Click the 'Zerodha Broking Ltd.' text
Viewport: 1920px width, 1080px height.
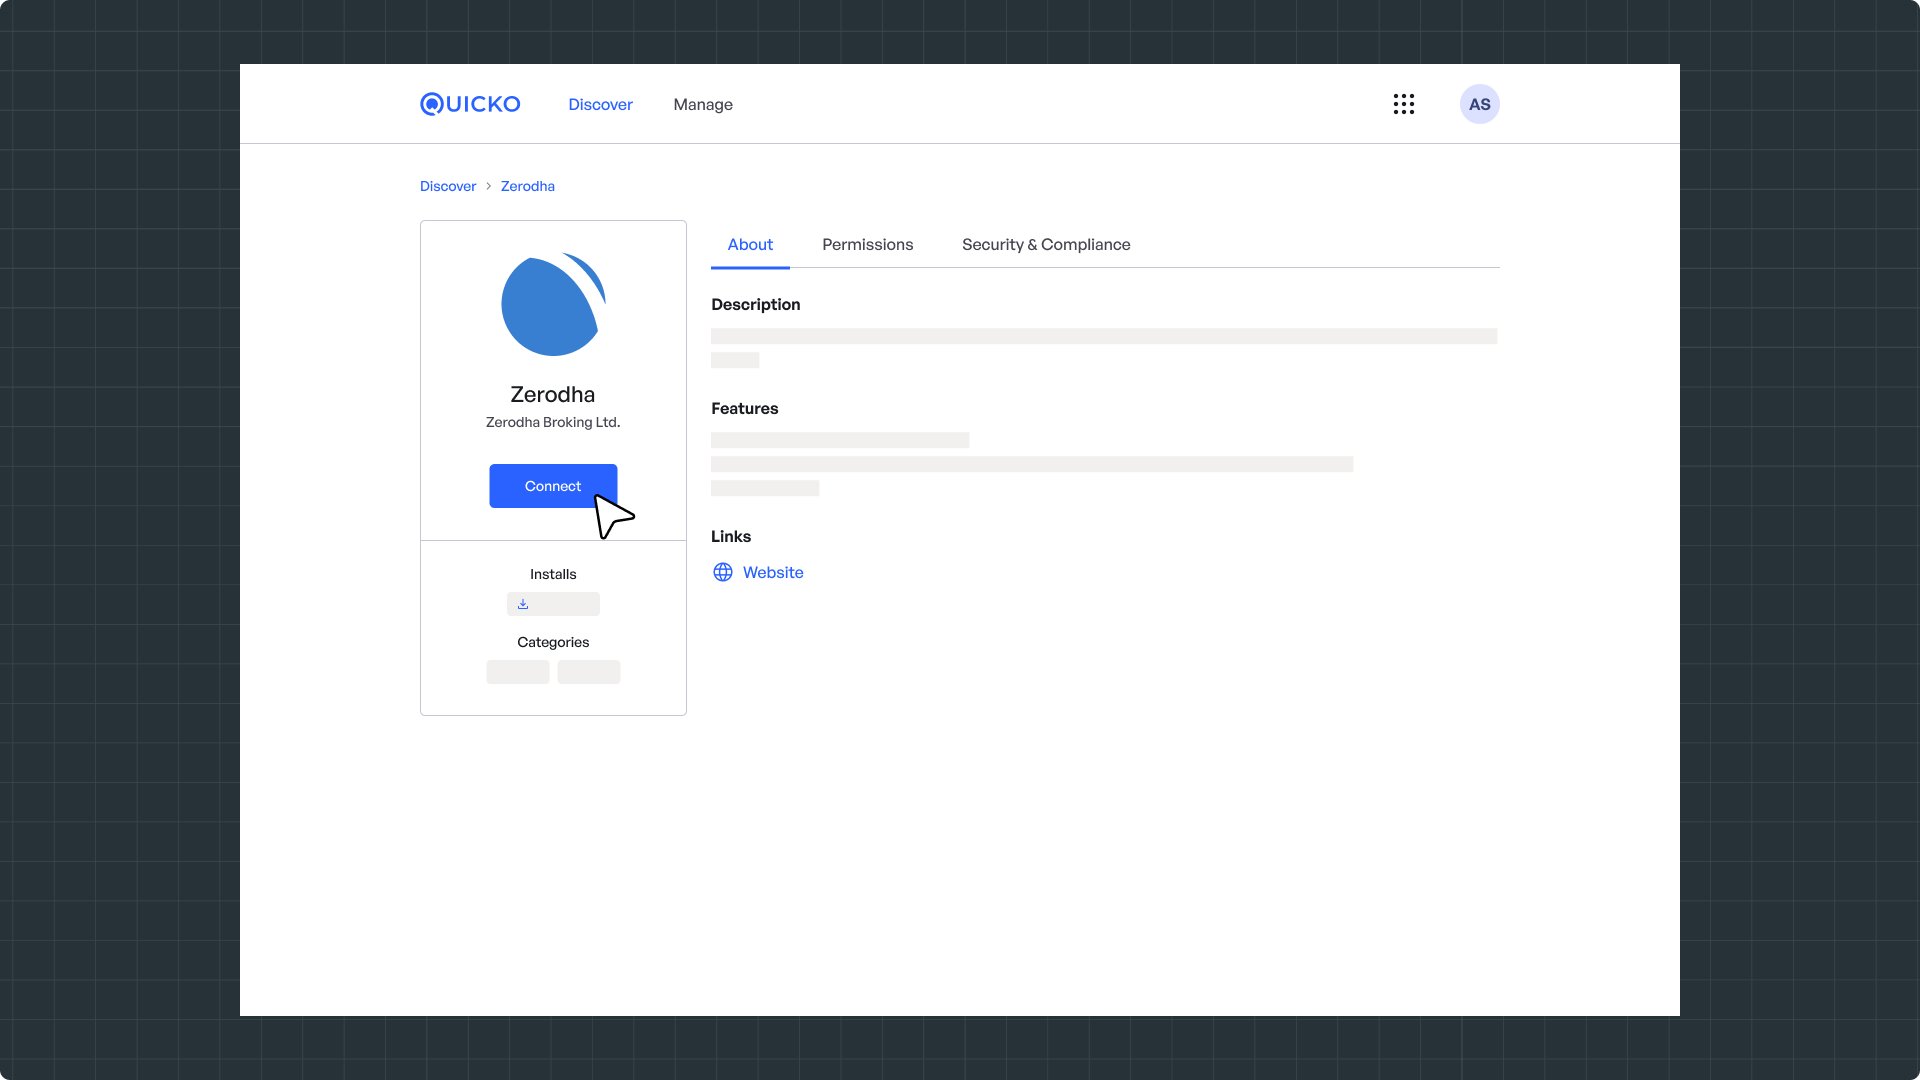[x=553, y=422]
